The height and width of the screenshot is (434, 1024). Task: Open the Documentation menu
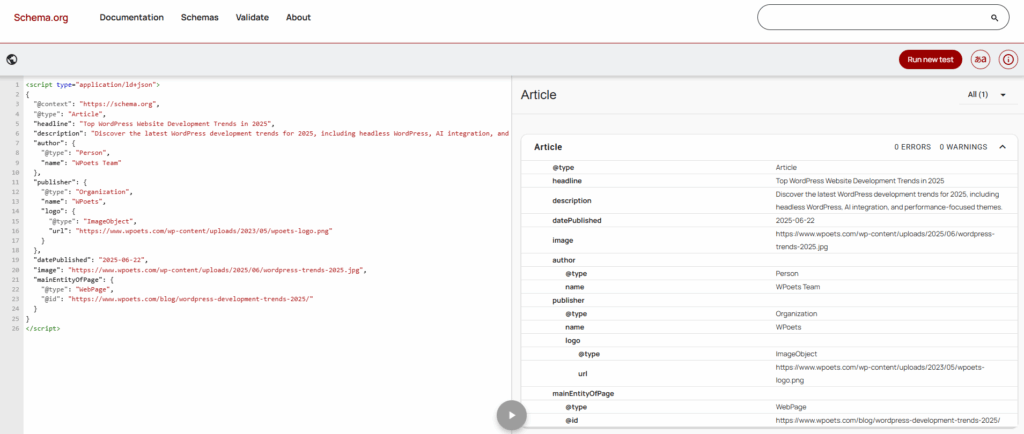(131, 18)
